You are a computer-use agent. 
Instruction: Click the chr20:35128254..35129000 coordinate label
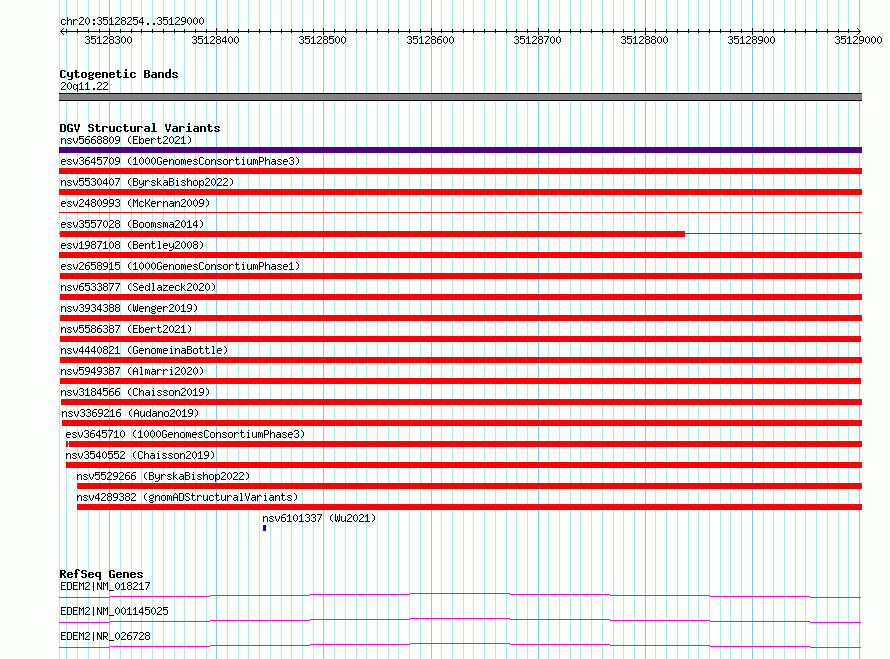point(132,21)
